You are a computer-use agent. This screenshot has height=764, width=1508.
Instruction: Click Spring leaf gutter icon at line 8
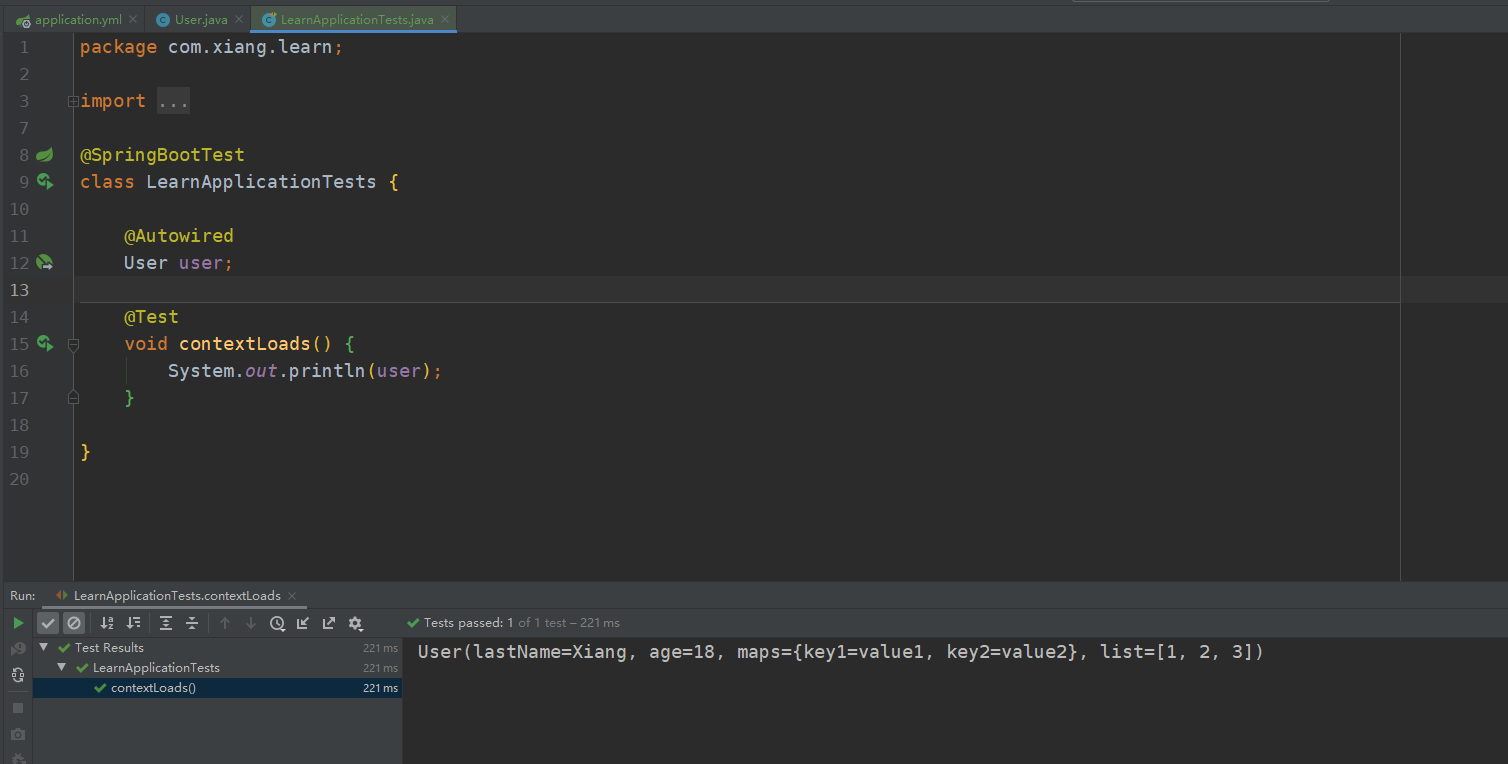[44, 155]
